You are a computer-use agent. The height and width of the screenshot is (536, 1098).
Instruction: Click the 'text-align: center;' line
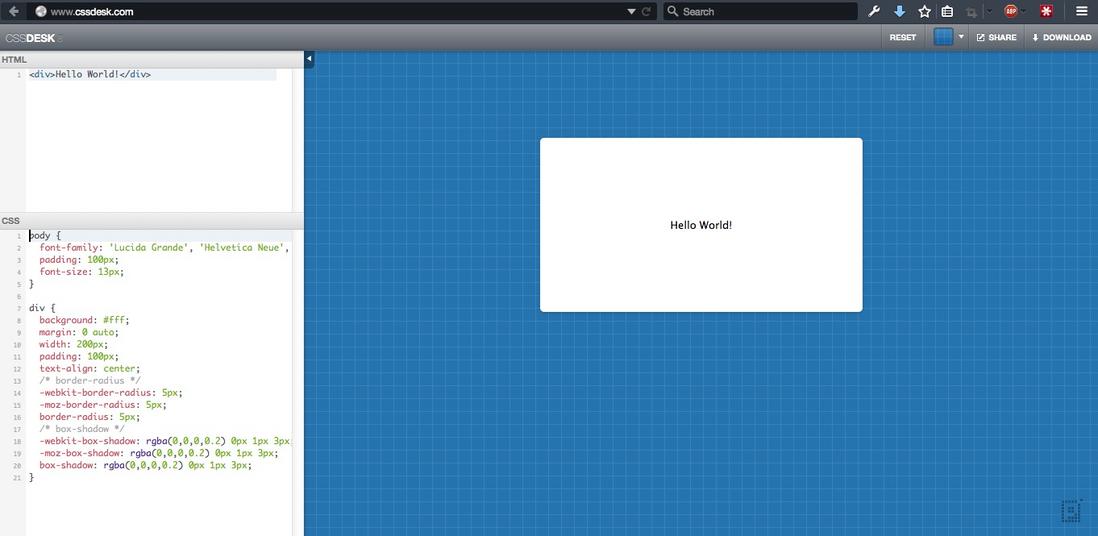tap(90, 369)
